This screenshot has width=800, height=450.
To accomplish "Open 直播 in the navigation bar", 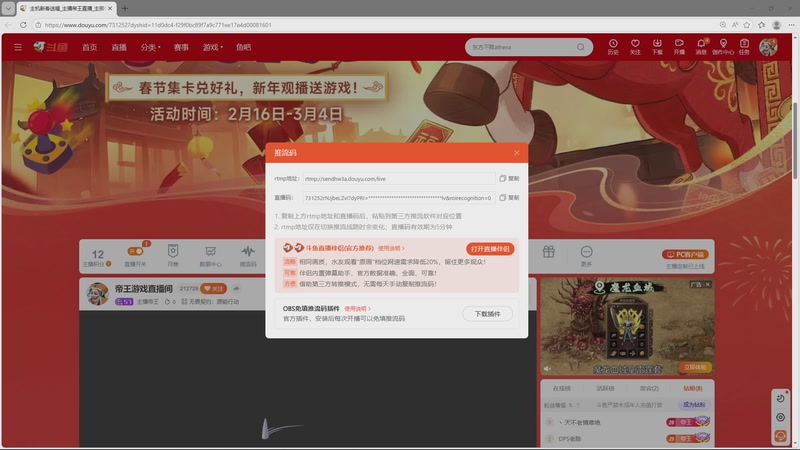I will click(119, 47).
